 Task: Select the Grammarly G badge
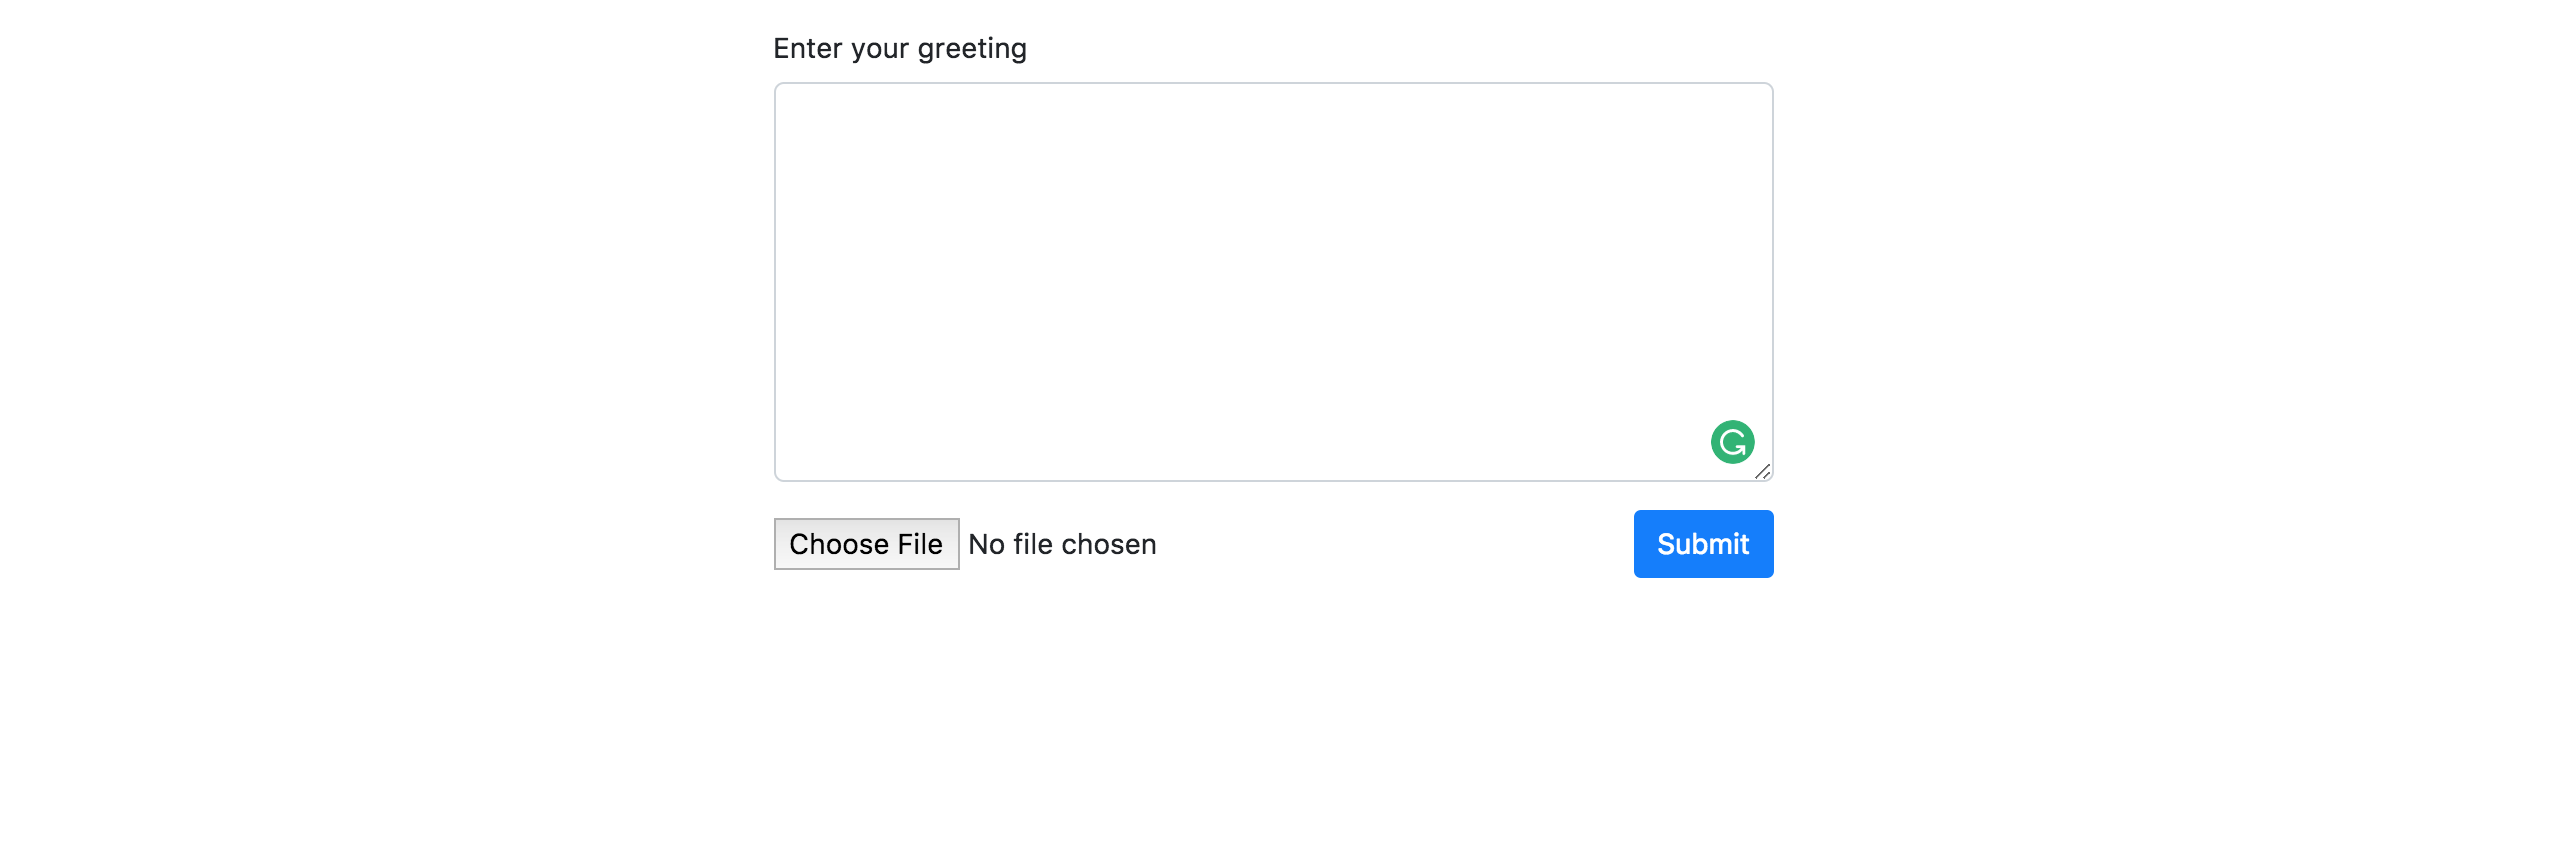1732,442
